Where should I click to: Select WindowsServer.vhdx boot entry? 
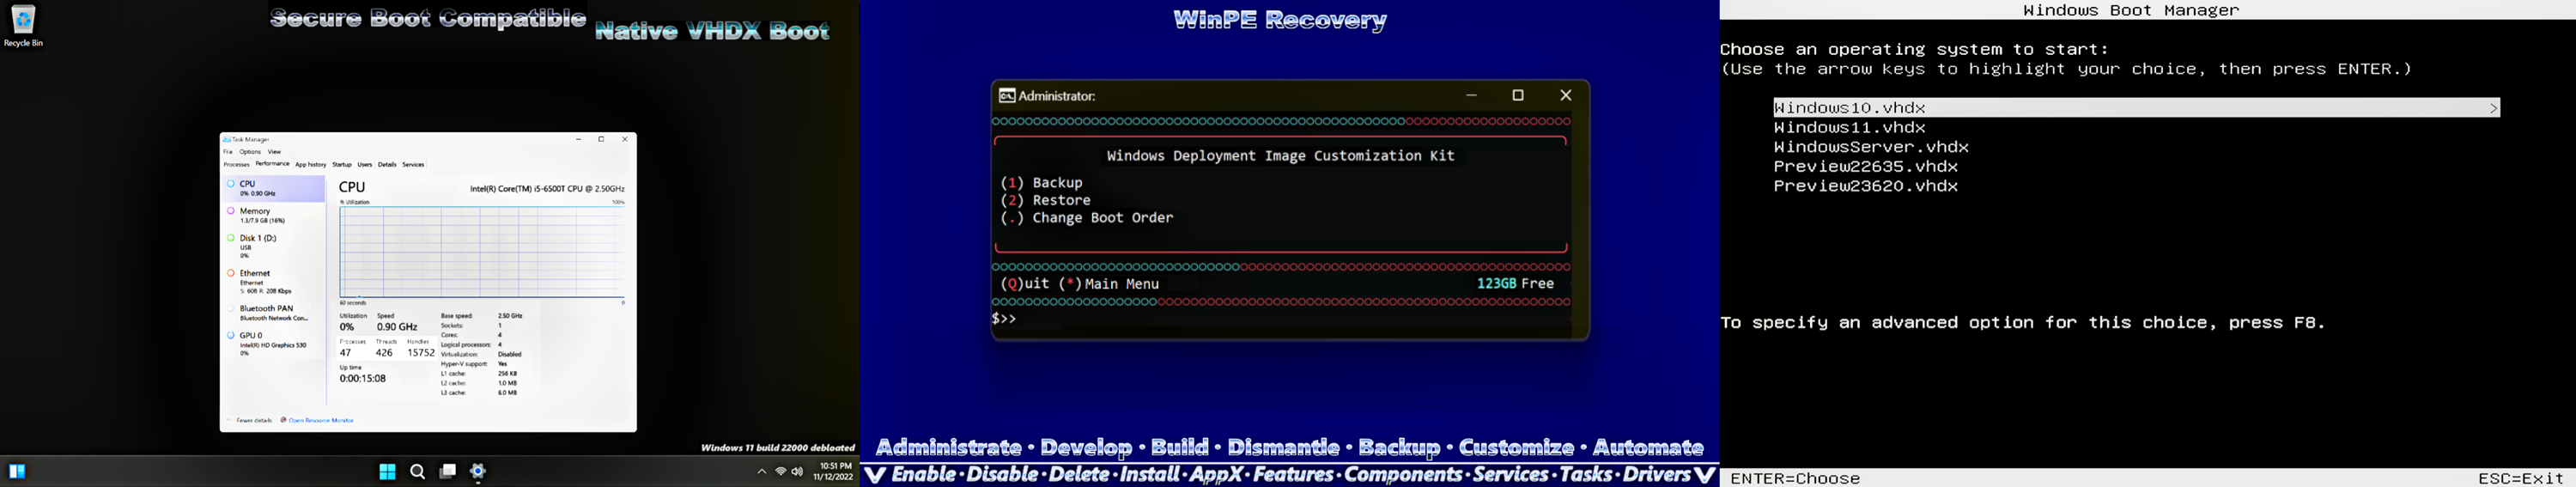(x=1872, y=147)
